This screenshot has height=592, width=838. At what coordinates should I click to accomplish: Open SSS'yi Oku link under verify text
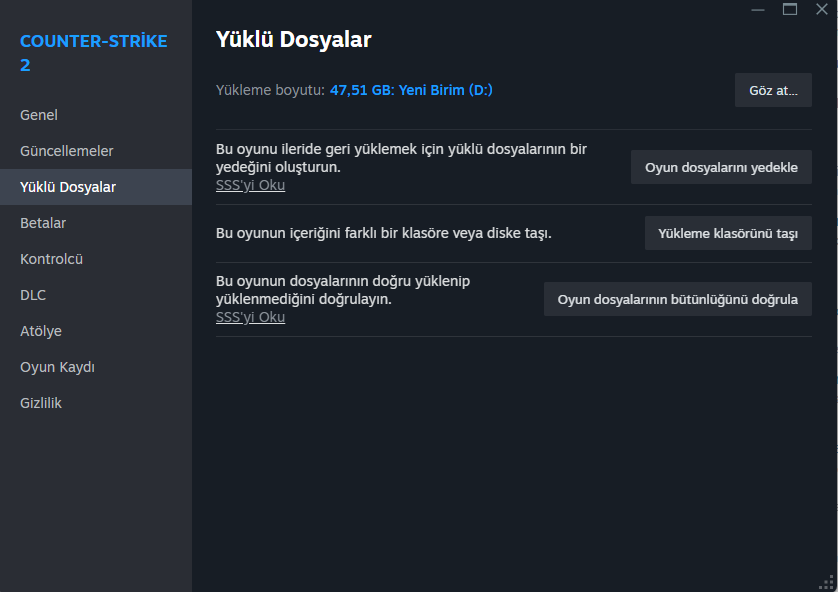coord(250,317)
